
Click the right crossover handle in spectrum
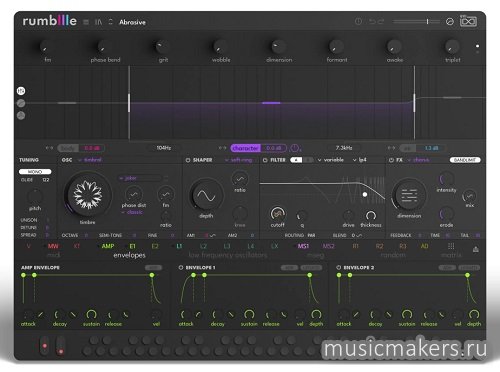[x=414, y=103]
